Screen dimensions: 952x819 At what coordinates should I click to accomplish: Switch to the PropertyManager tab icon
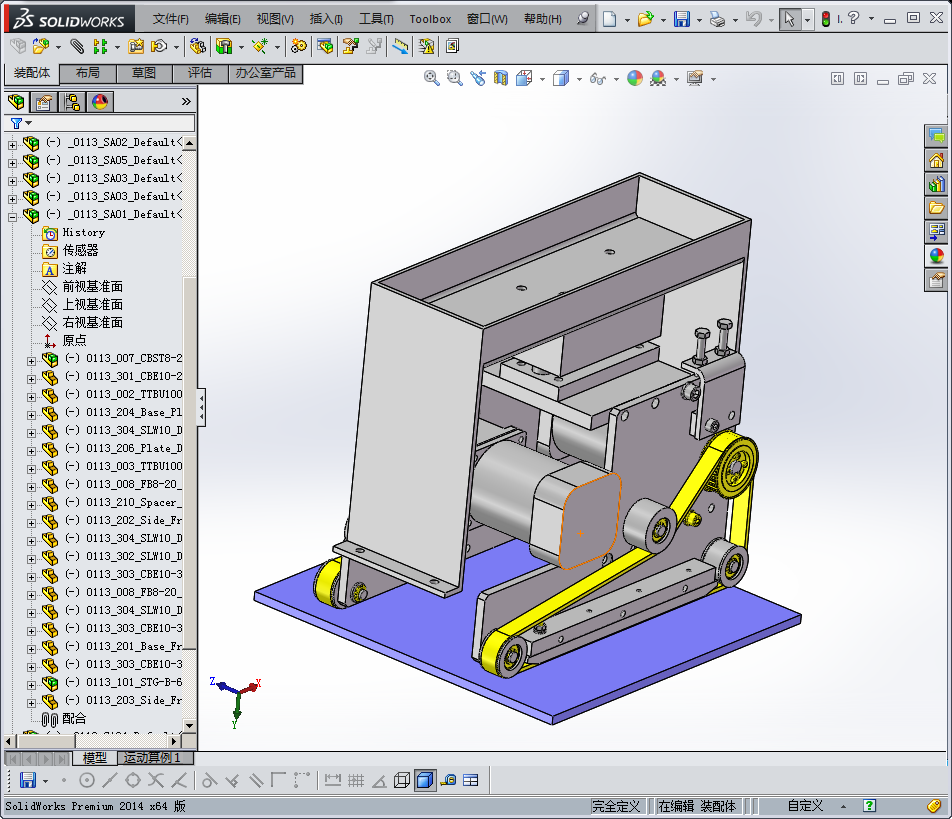tap(44, 102)
